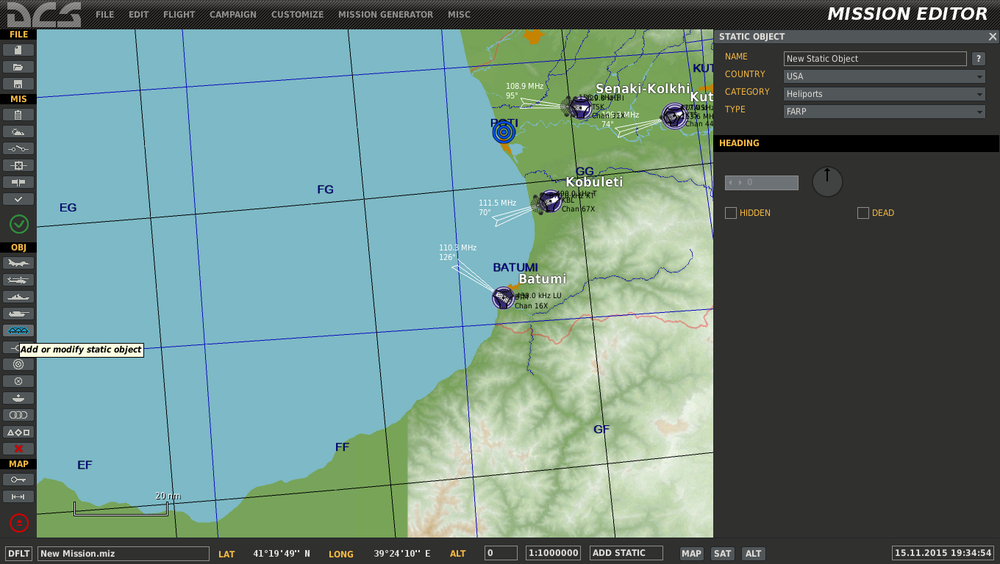
Task: Enable the HIDDEN checkbox
Action: tap(731, 213)
